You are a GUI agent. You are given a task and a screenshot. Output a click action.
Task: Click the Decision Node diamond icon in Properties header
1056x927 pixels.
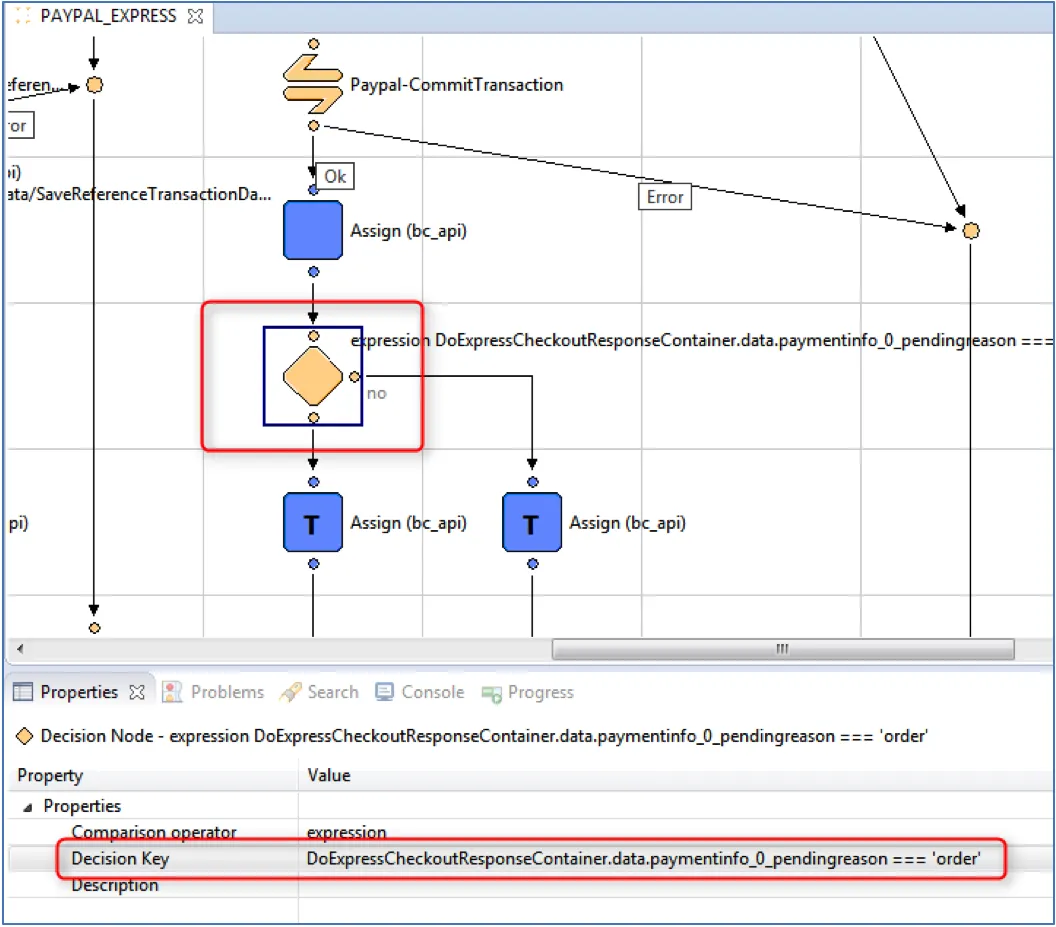[24, 736]
